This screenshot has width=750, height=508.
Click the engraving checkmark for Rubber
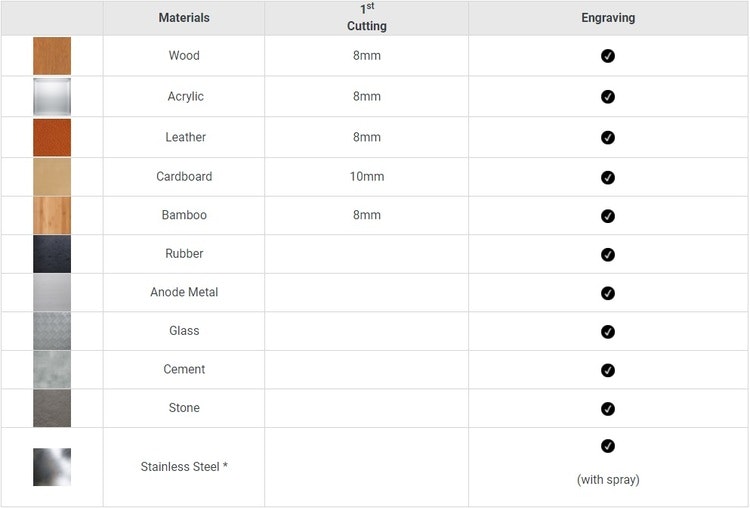point(608,254)
